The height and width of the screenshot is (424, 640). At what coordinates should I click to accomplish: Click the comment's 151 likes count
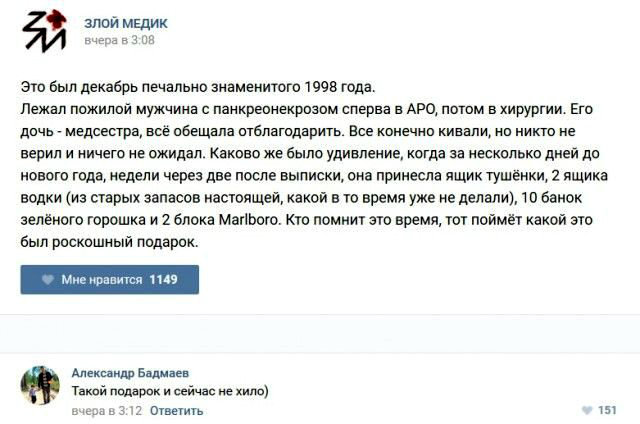click(x=607, y=411)
